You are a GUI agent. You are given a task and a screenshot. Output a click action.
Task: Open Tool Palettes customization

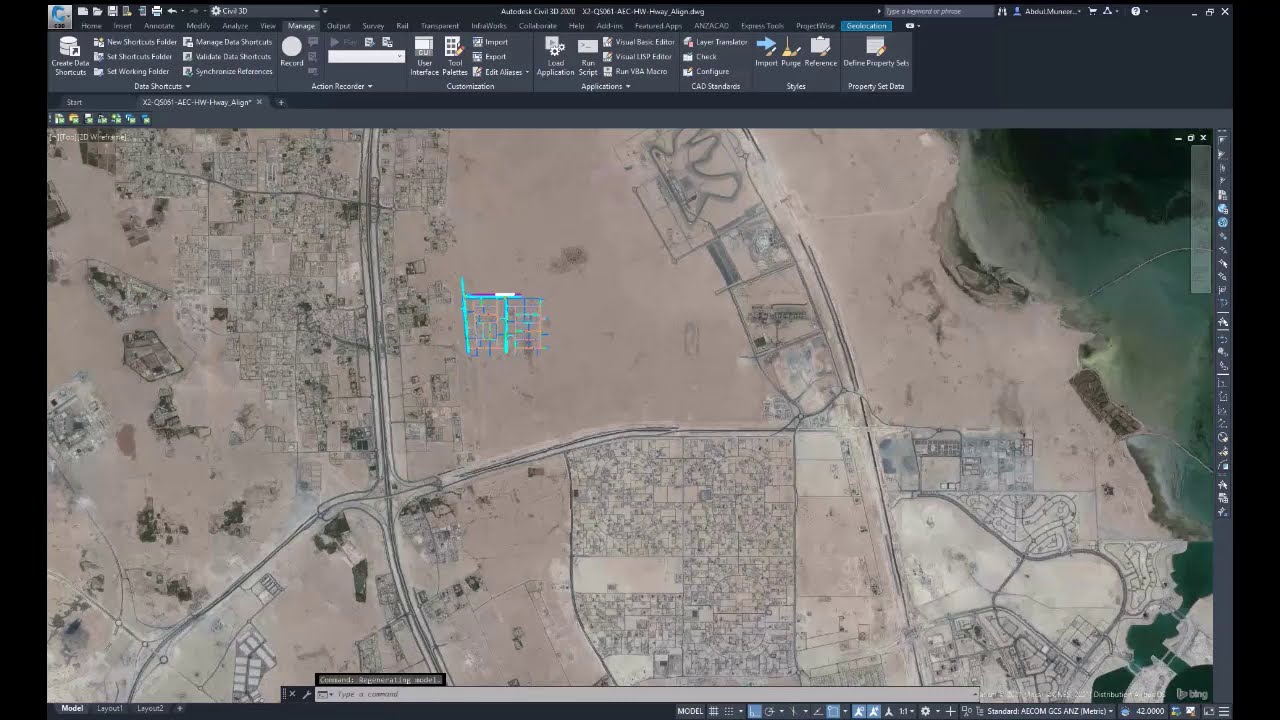pos(454,57)
